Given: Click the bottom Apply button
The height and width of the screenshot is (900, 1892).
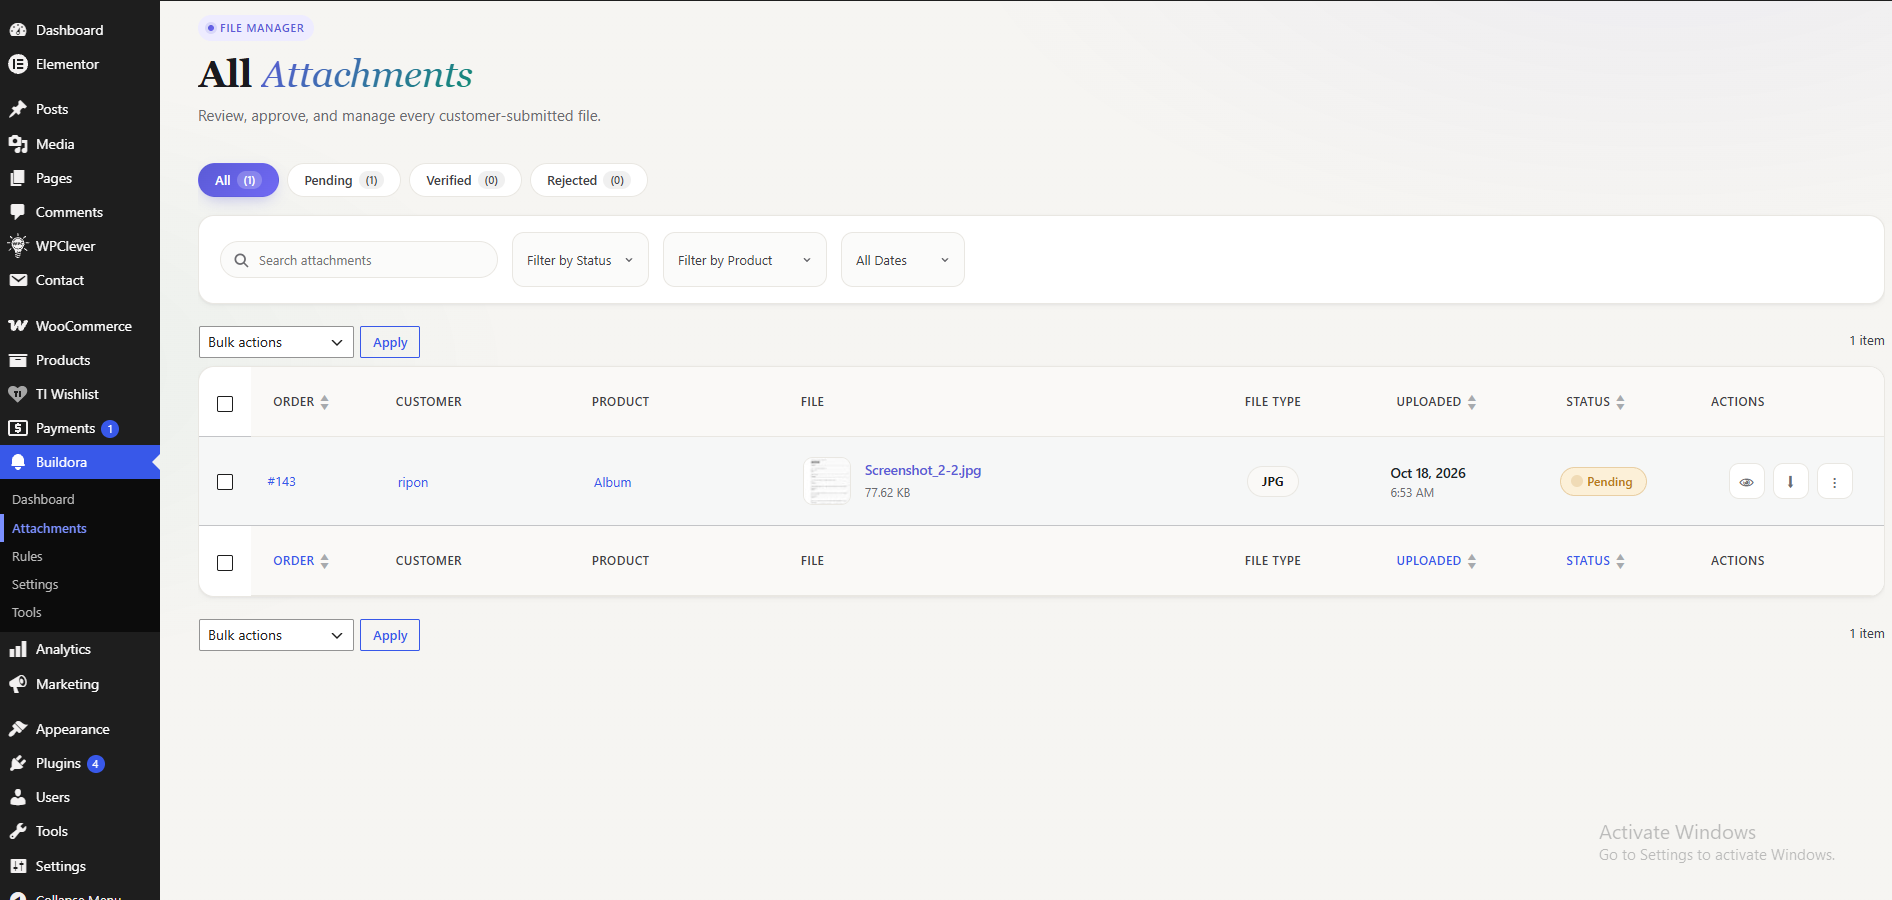Looking at the screenshot, I should click(x=390, y=635).
